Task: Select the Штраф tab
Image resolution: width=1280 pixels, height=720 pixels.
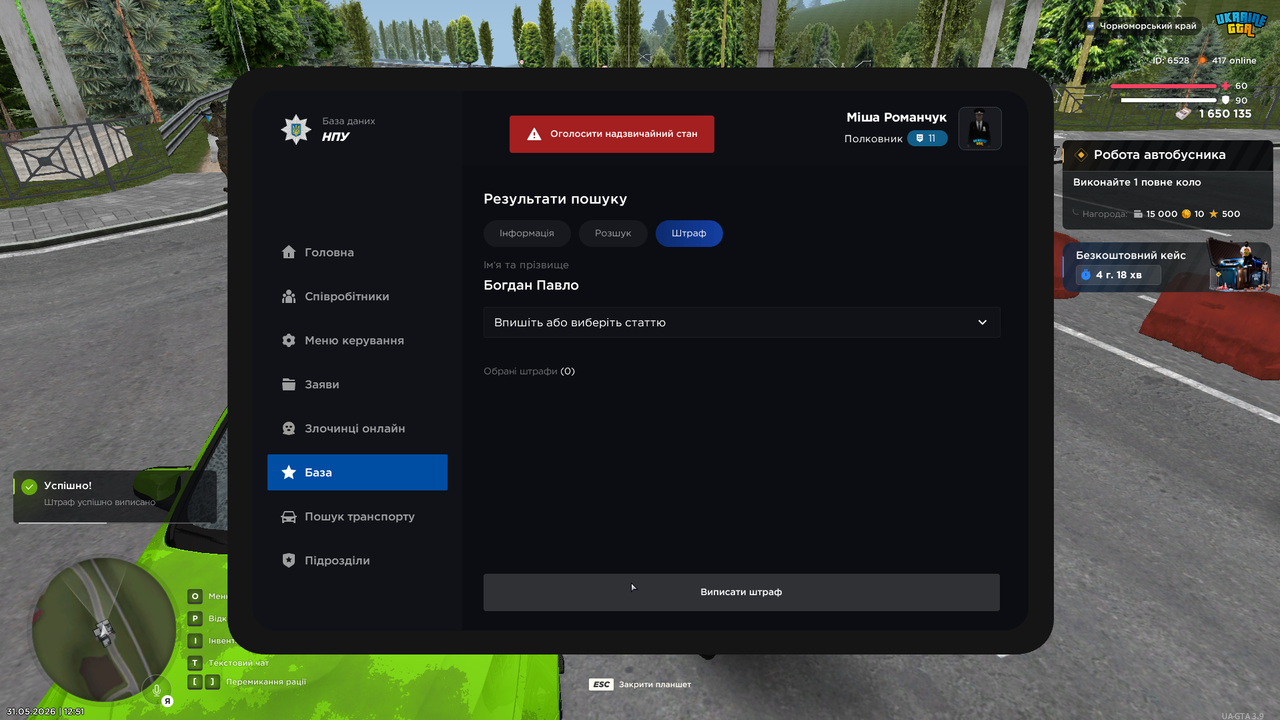Action: [x=689, y=233]
